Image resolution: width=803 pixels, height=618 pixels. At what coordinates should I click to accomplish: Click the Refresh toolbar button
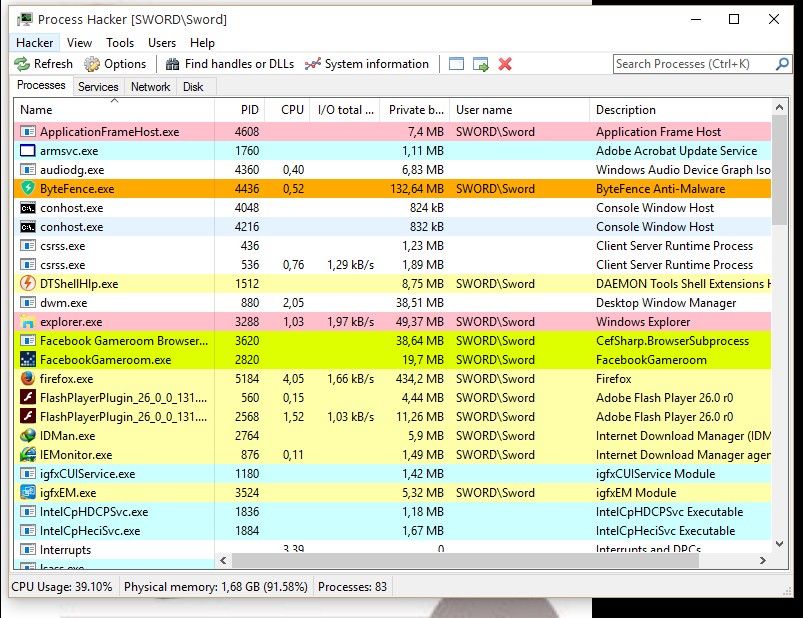(44, 64)
